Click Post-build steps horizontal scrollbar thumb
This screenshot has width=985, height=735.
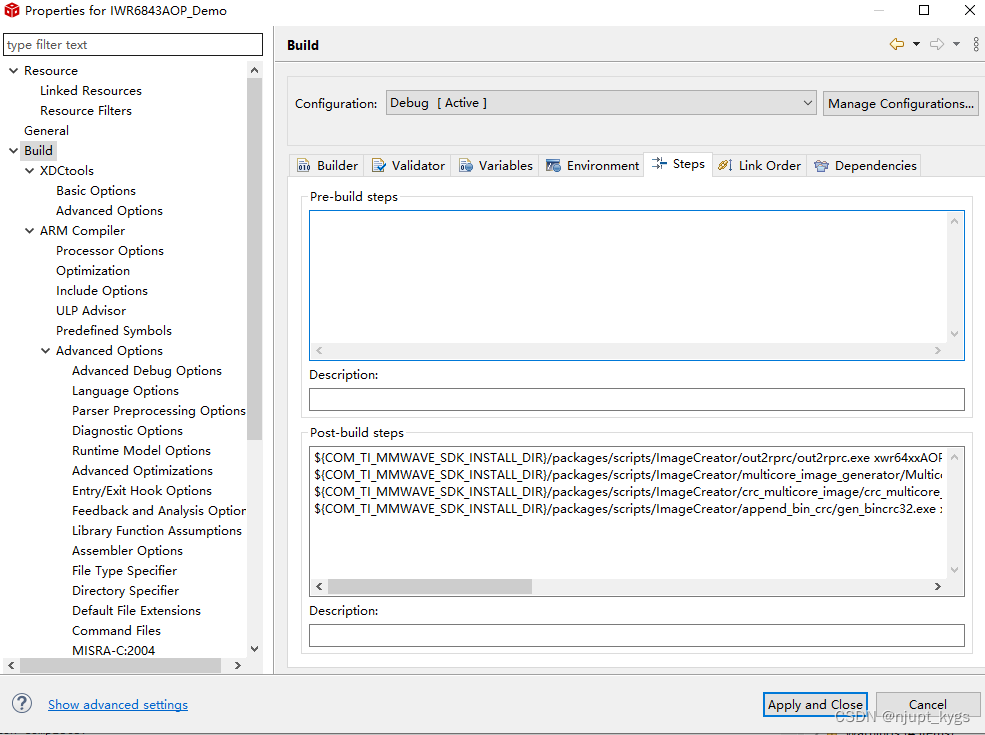point(430,586)
